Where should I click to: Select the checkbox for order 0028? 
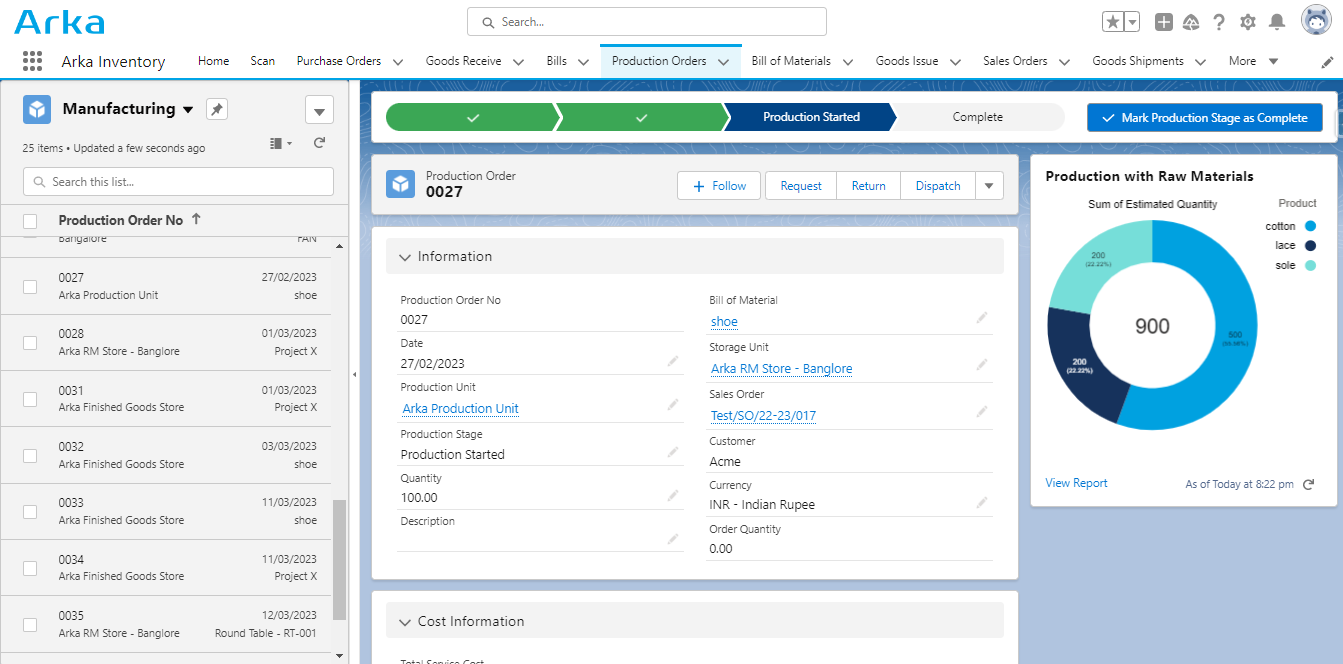click(29, 341)
